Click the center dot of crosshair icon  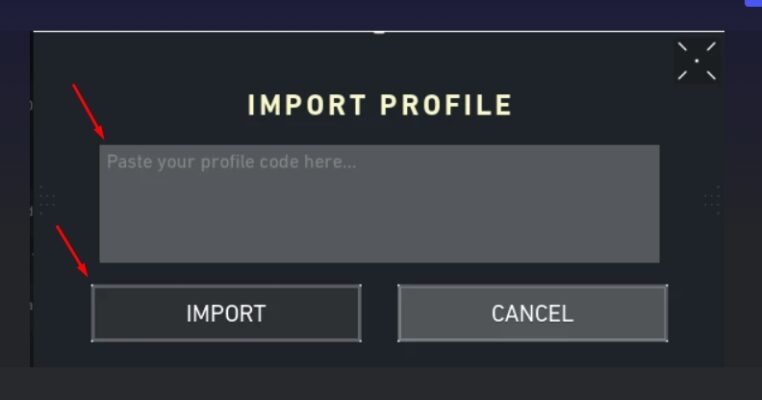coord(696,61)
